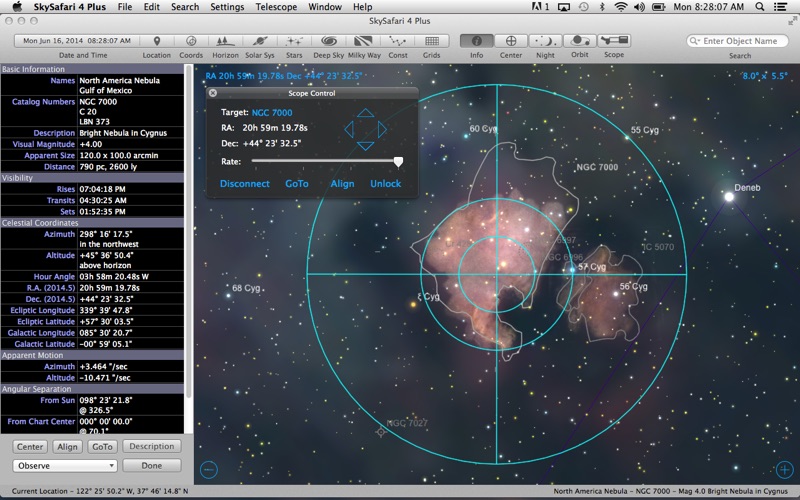Open the Telescope menu

click(275, 7)
